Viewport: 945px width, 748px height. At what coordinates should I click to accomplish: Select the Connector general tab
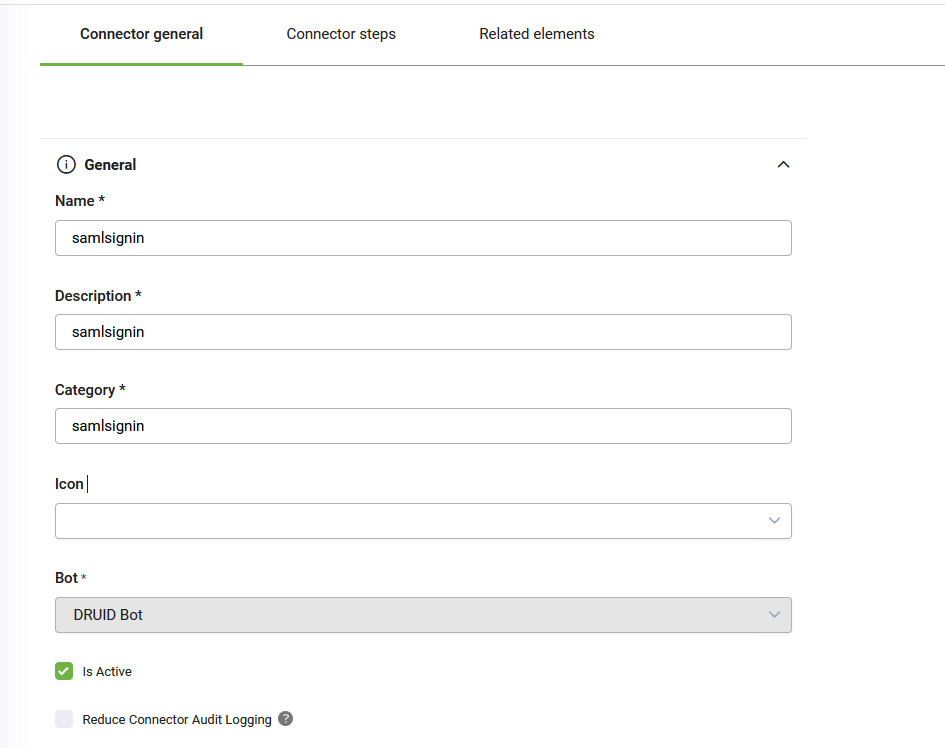point(142,34)
